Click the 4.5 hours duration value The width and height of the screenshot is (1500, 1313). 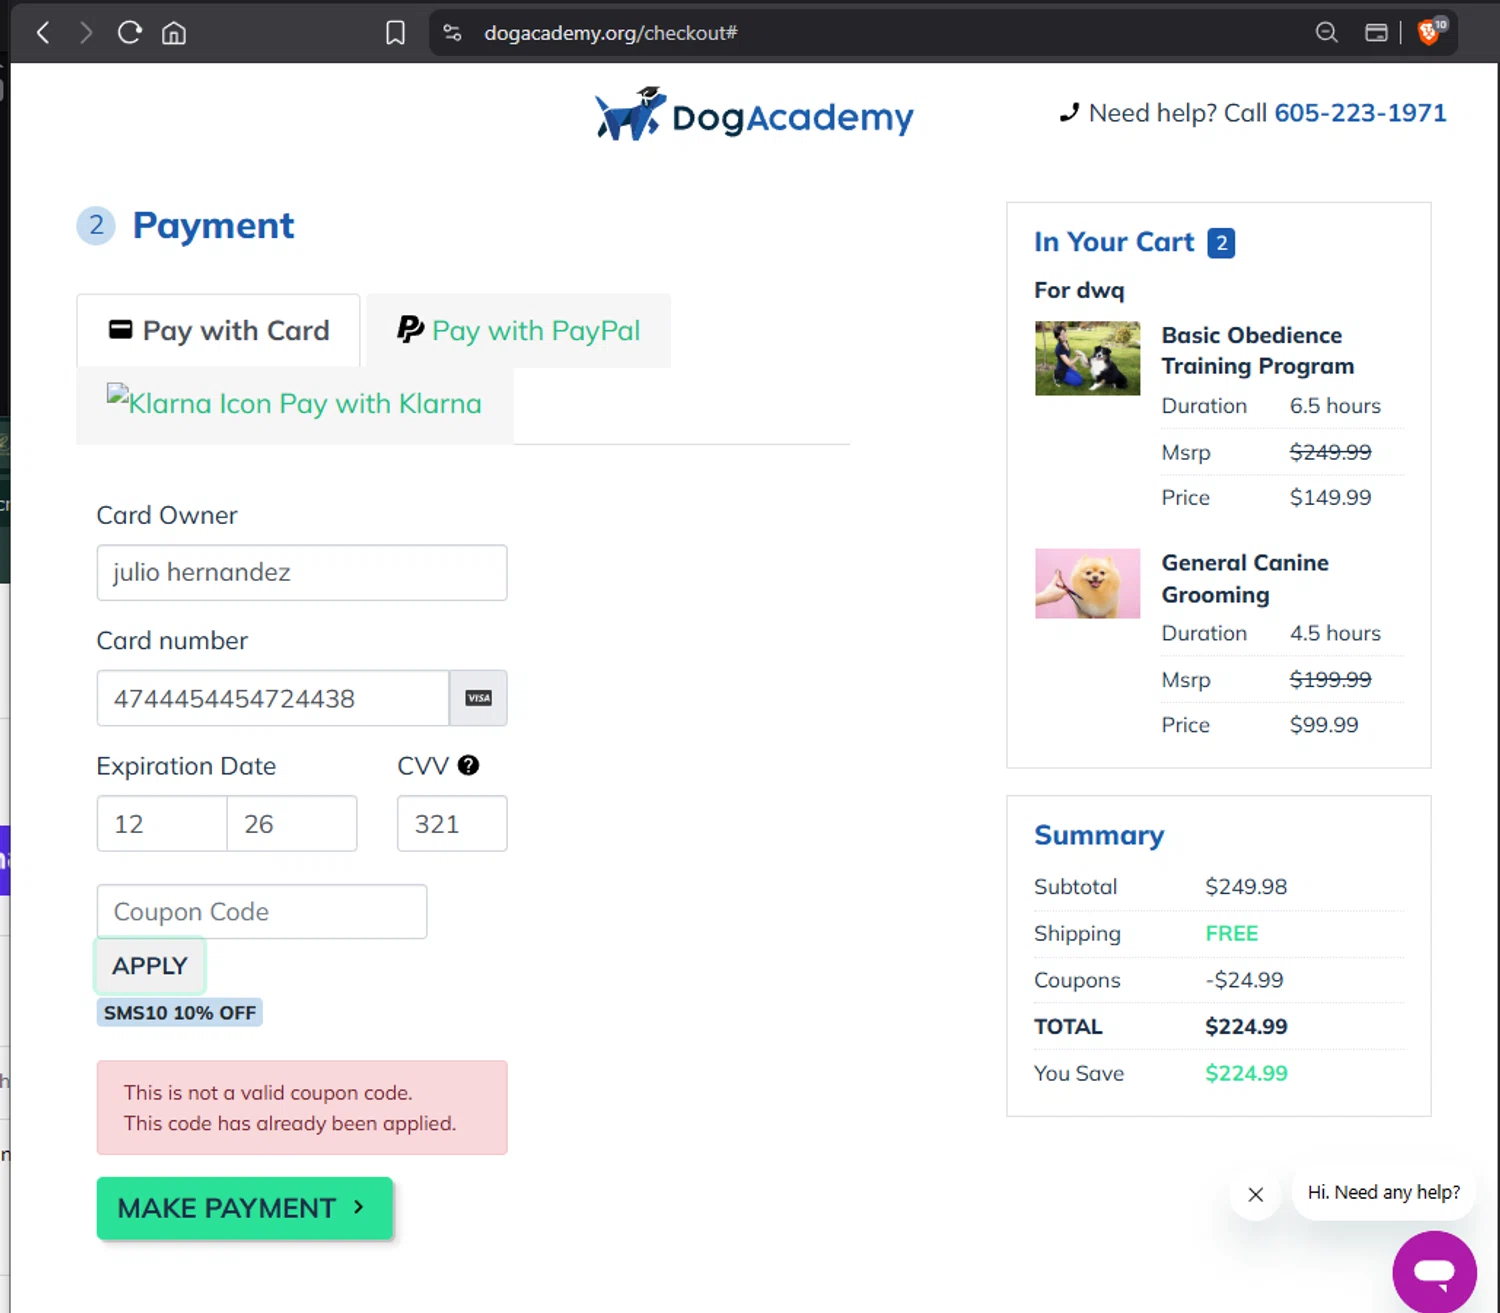coord(1335,633)
